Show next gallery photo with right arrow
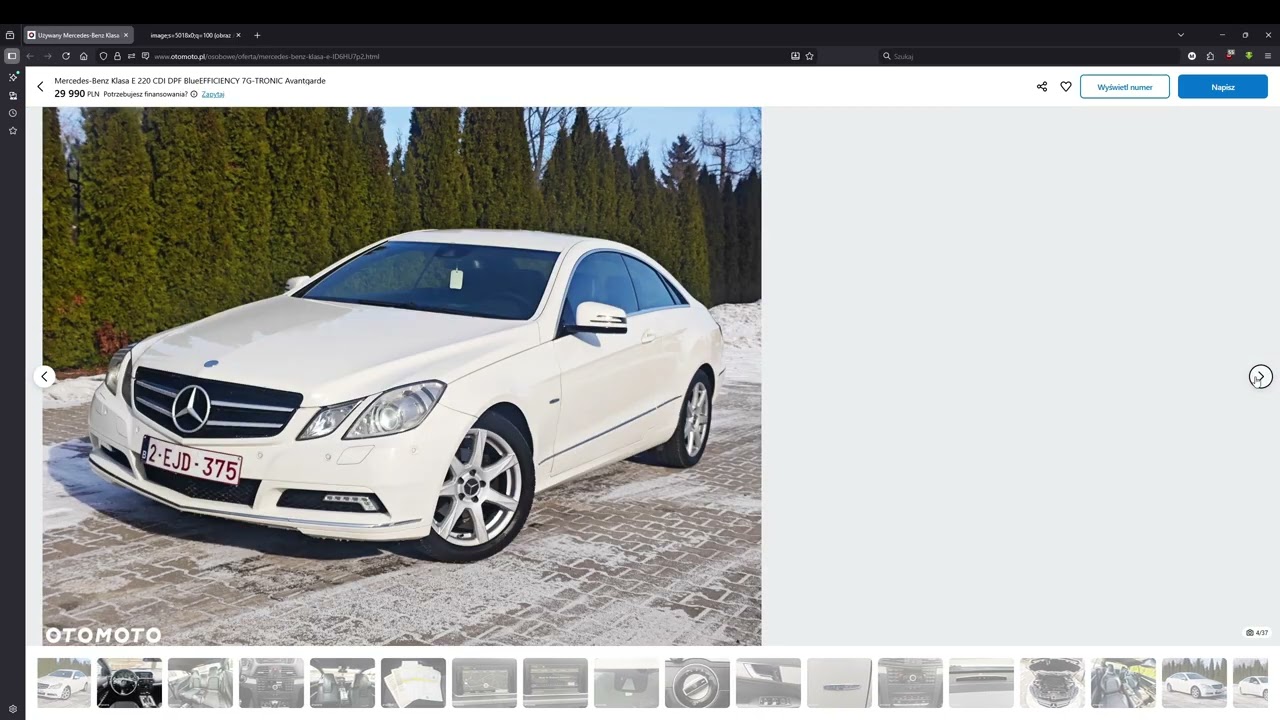Screen dimensions: 1280x720 point(1260,376)
